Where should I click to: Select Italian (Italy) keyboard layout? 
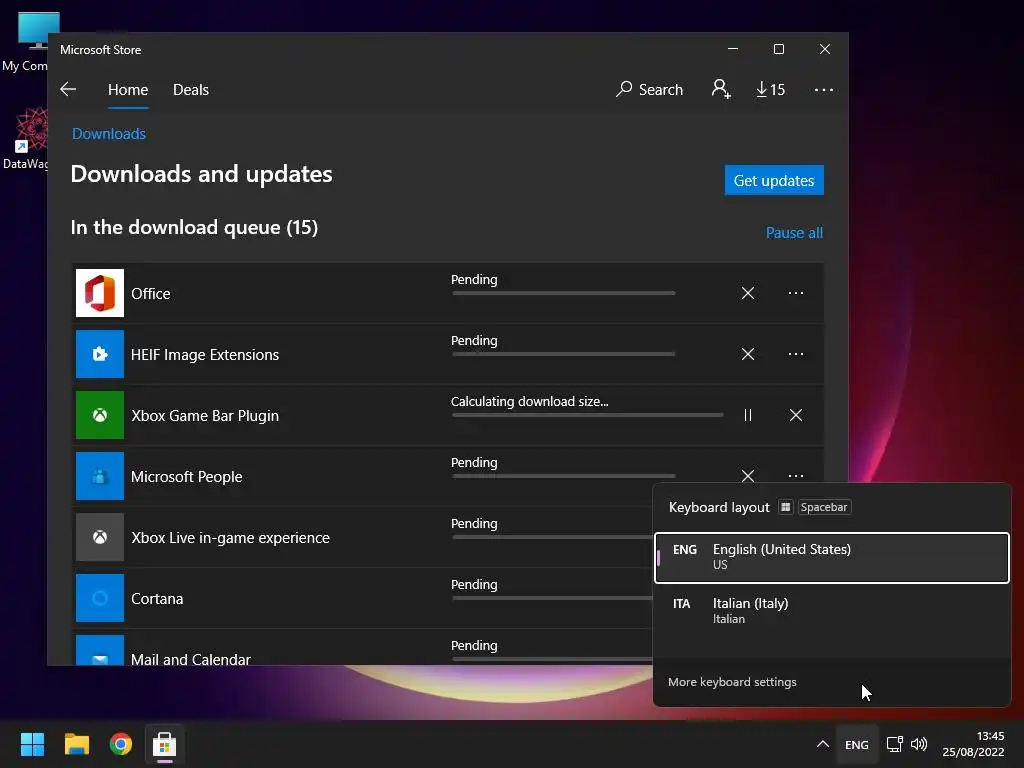coord(831,611)
